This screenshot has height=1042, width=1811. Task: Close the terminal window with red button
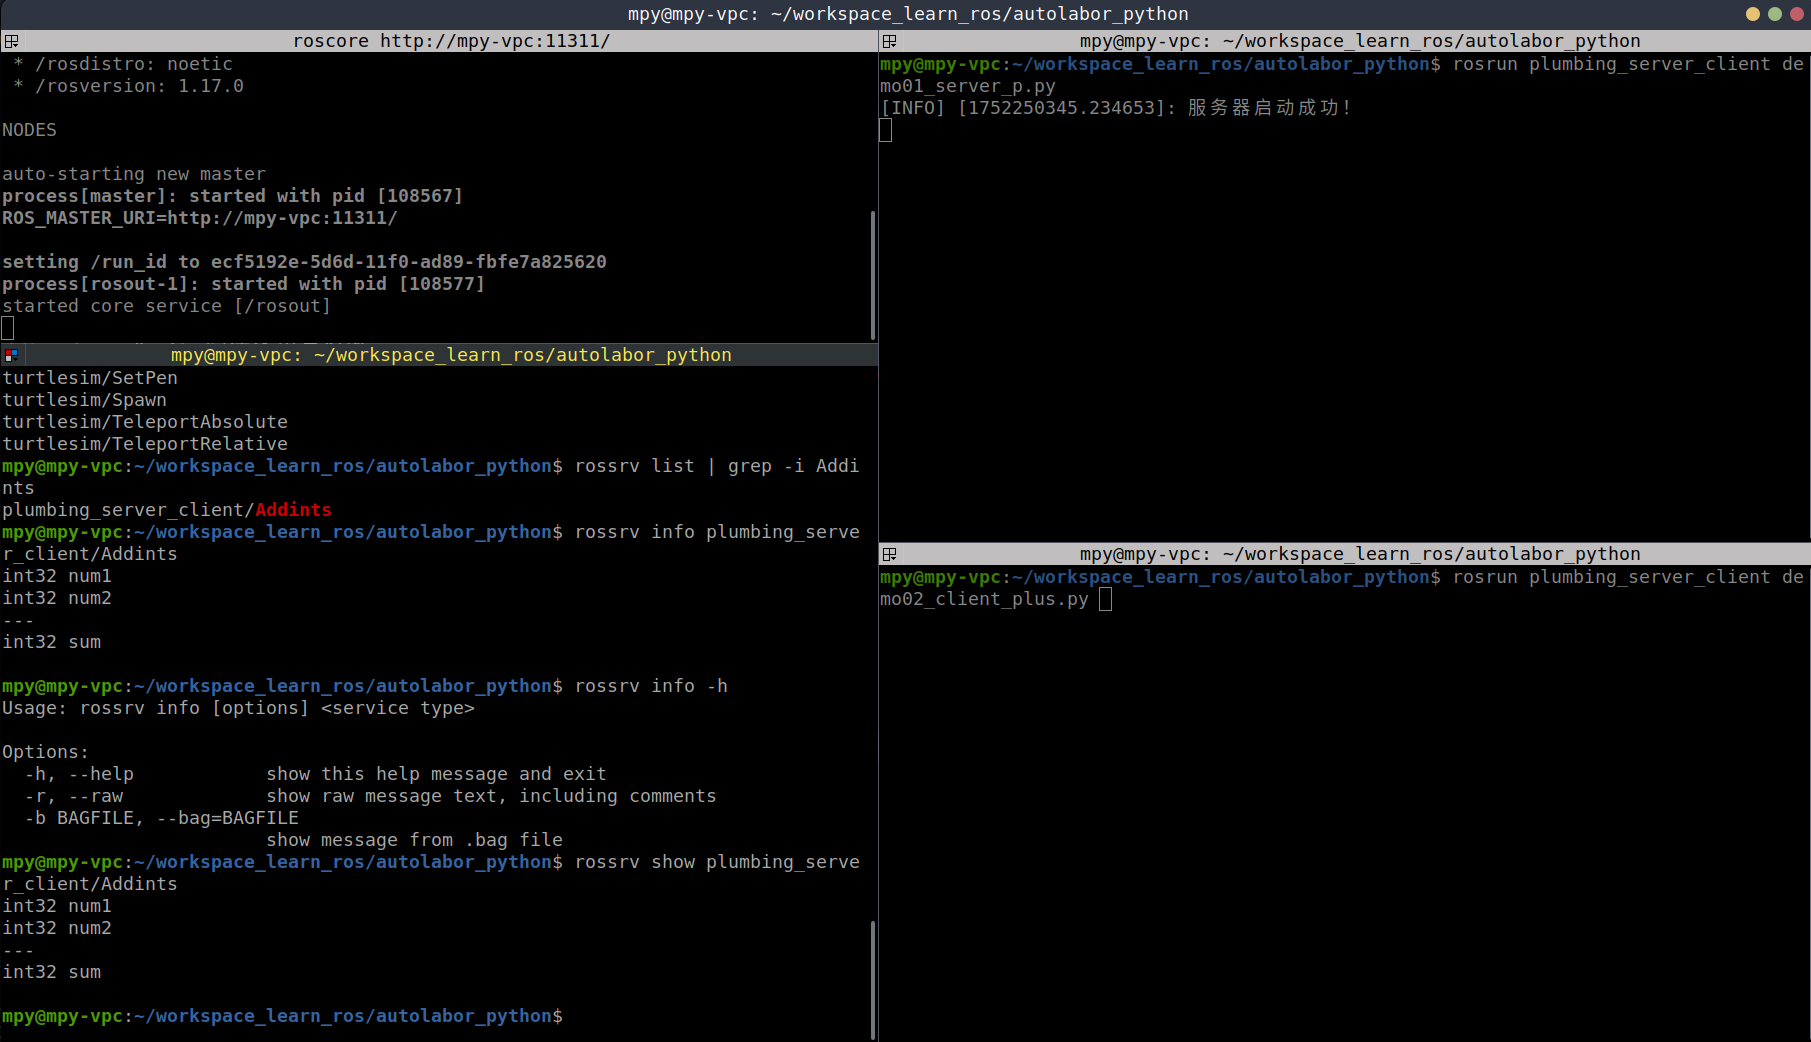[1796, 14]
